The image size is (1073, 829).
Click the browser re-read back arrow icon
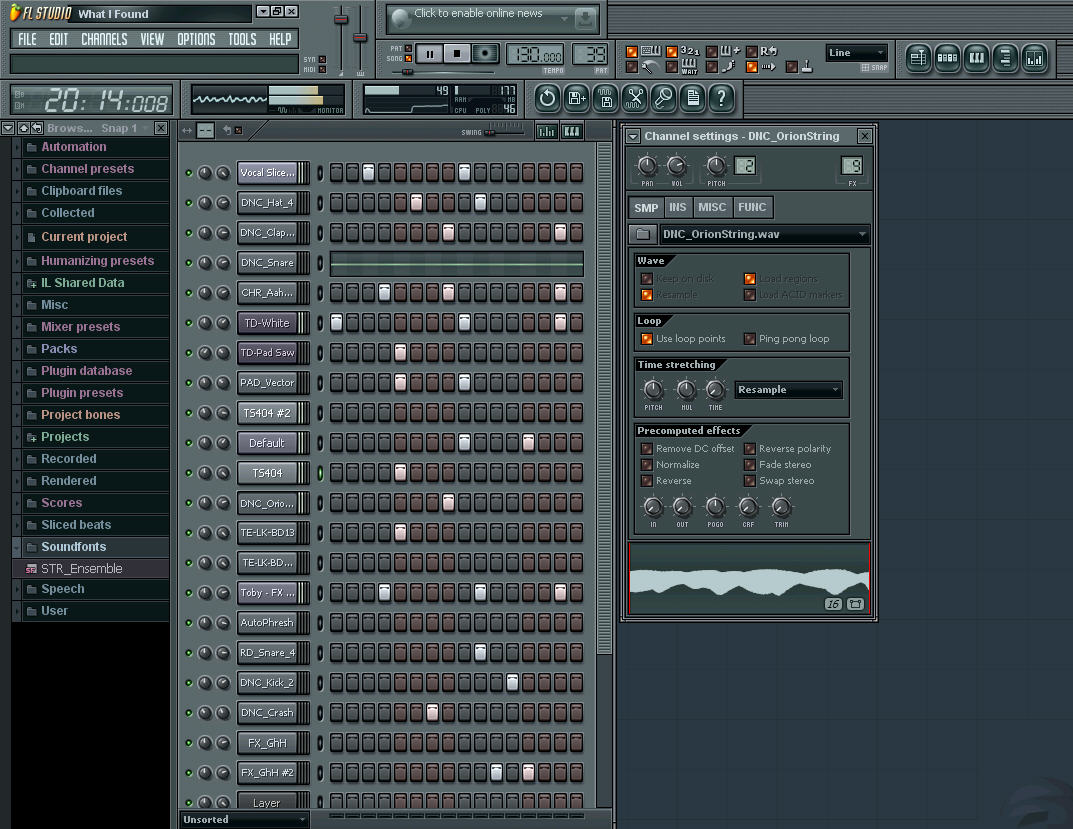(36, 128)
